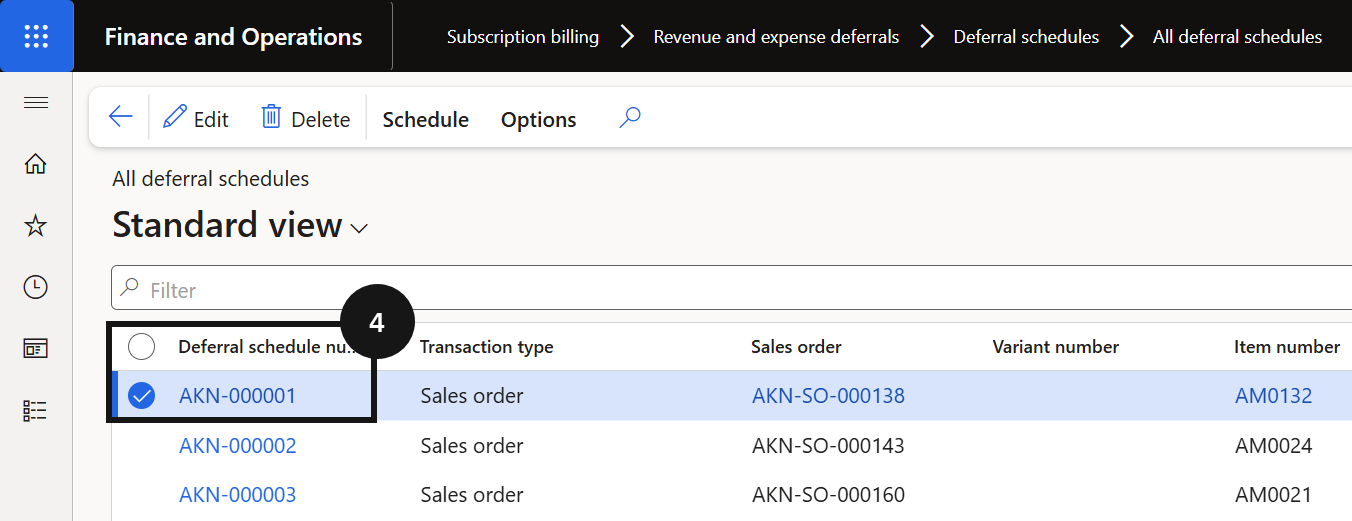Open Favorites star in sidebar
Image resolution: width=1352 pixels, height=521 pixels.
click(x=36, y=226)
